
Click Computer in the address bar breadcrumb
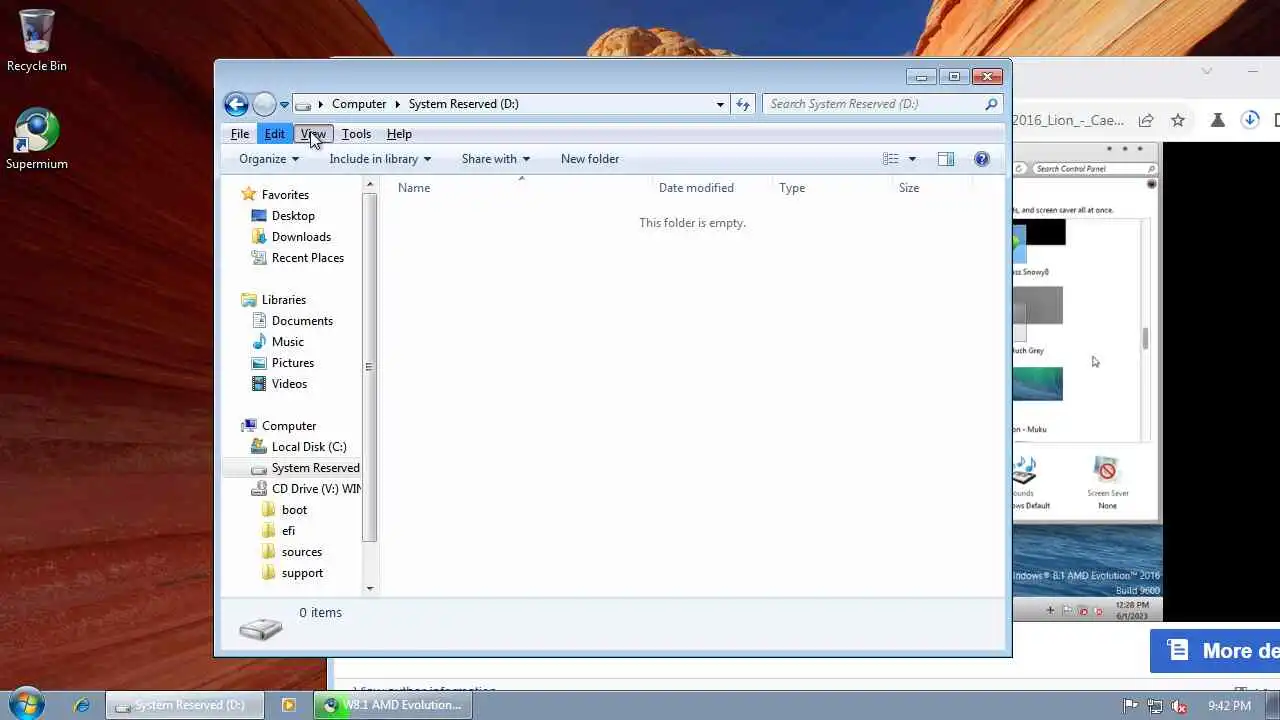[359, 104]
